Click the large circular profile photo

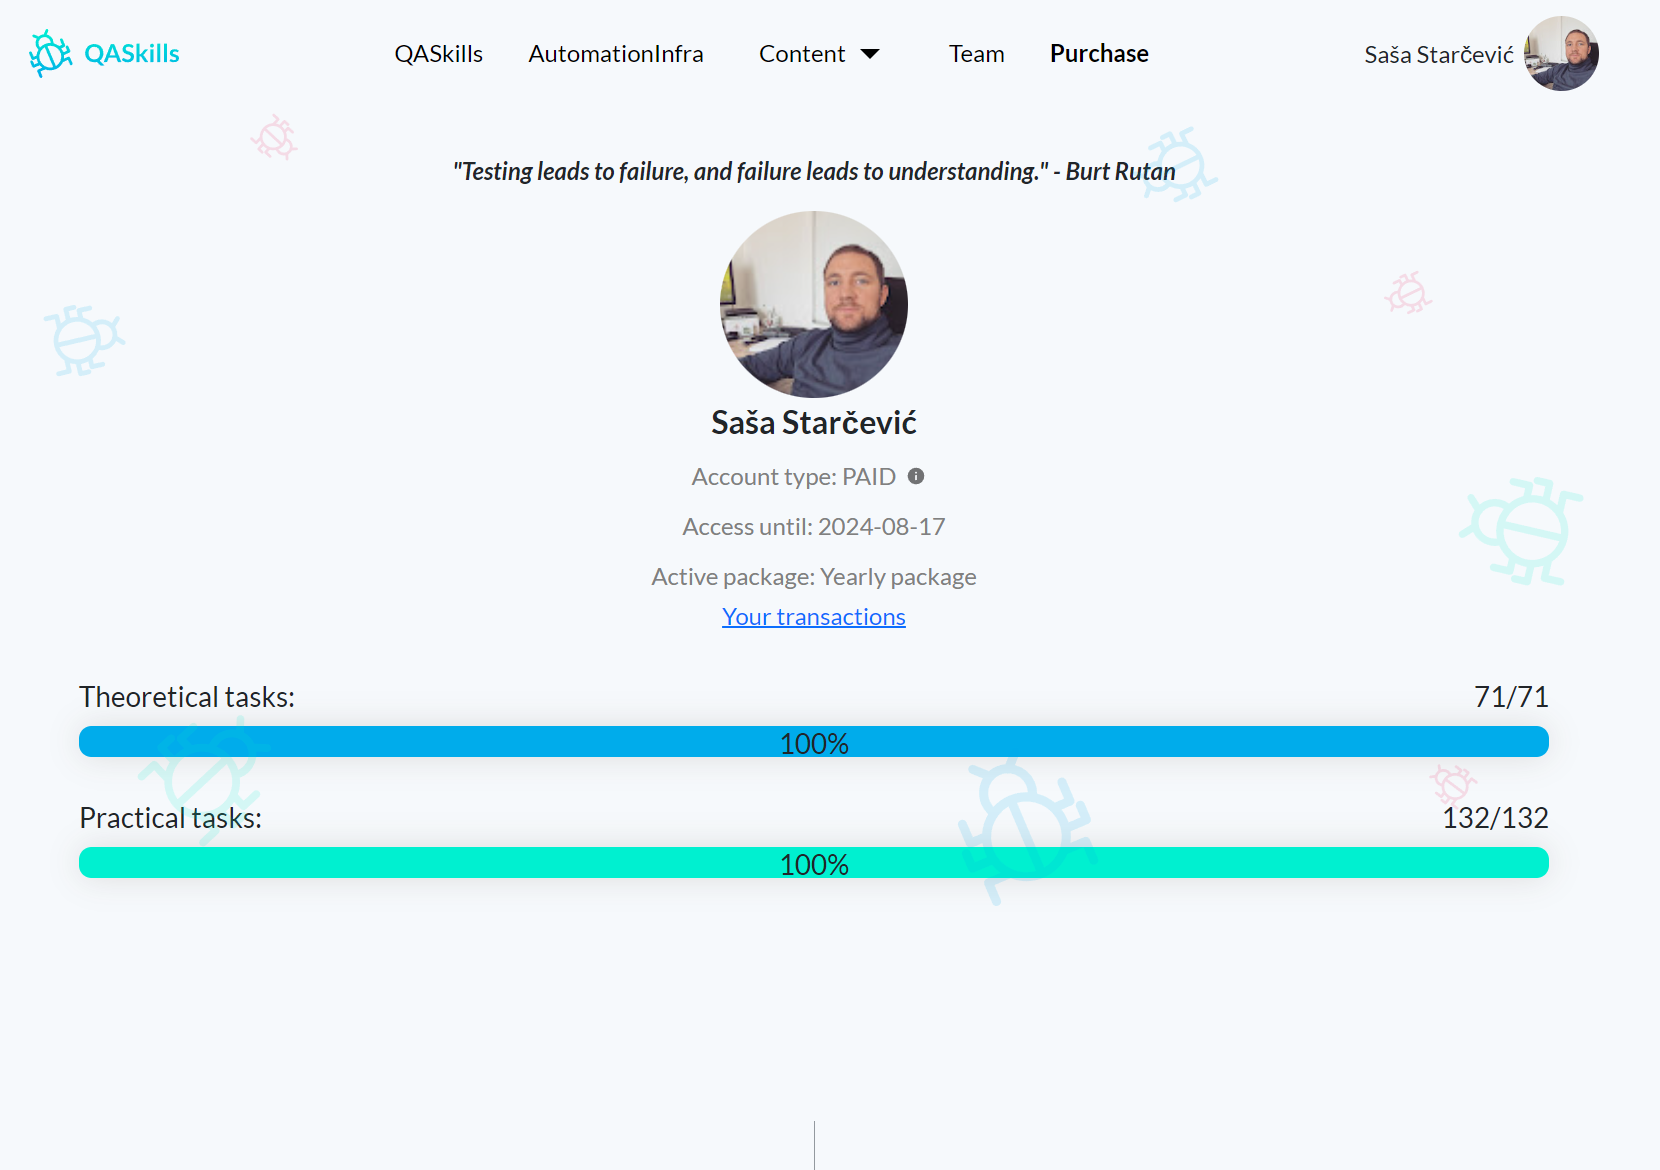814,304
